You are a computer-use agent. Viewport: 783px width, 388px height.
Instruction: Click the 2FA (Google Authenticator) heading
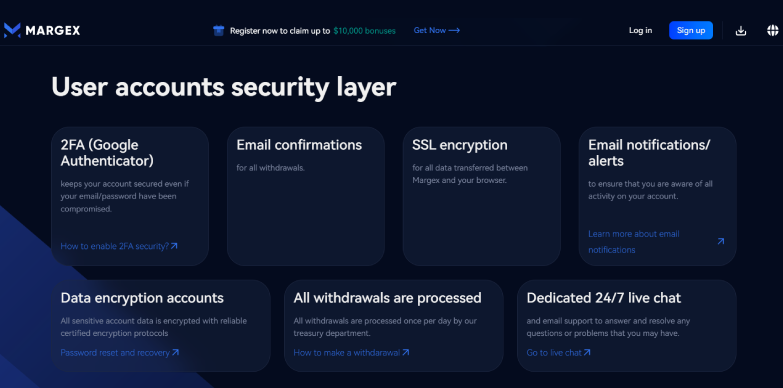107,153
